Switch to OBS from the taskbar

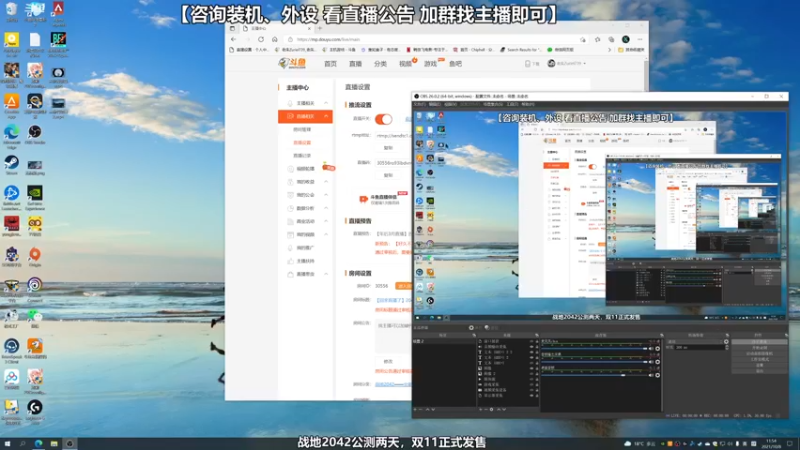[x=69, y=443]
